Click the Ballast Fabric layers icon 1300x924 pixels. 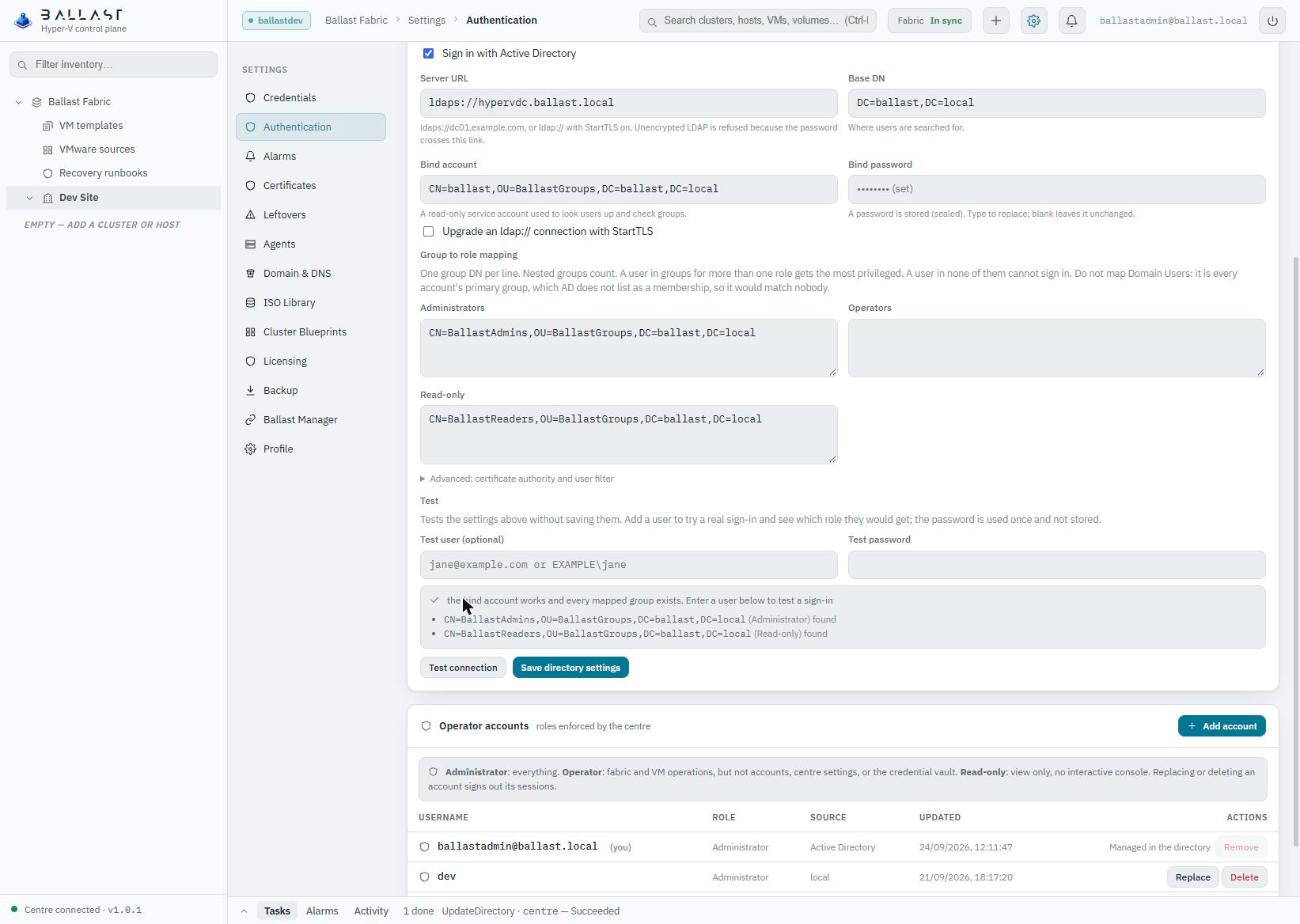[36, 102]
